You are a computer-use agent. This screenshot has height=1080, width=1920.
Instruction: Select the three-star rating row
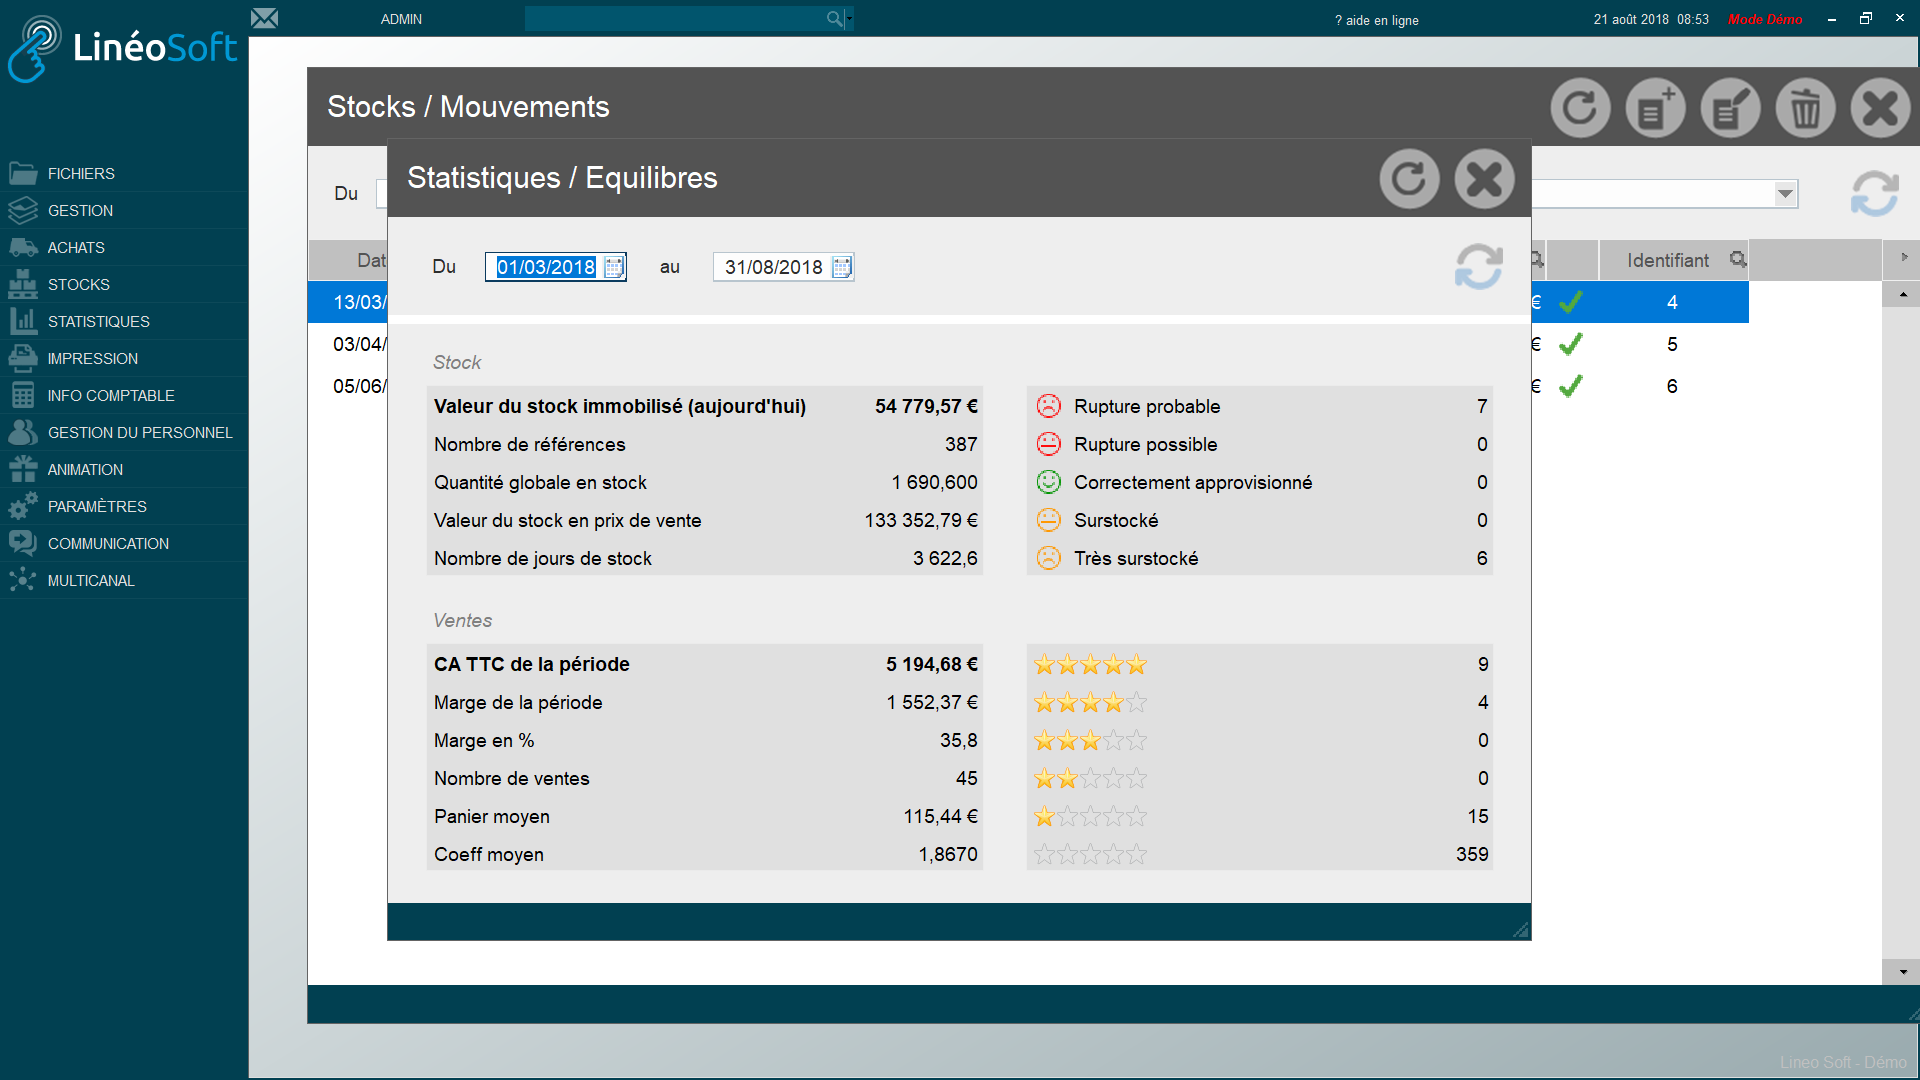[x=1260, y=740]
